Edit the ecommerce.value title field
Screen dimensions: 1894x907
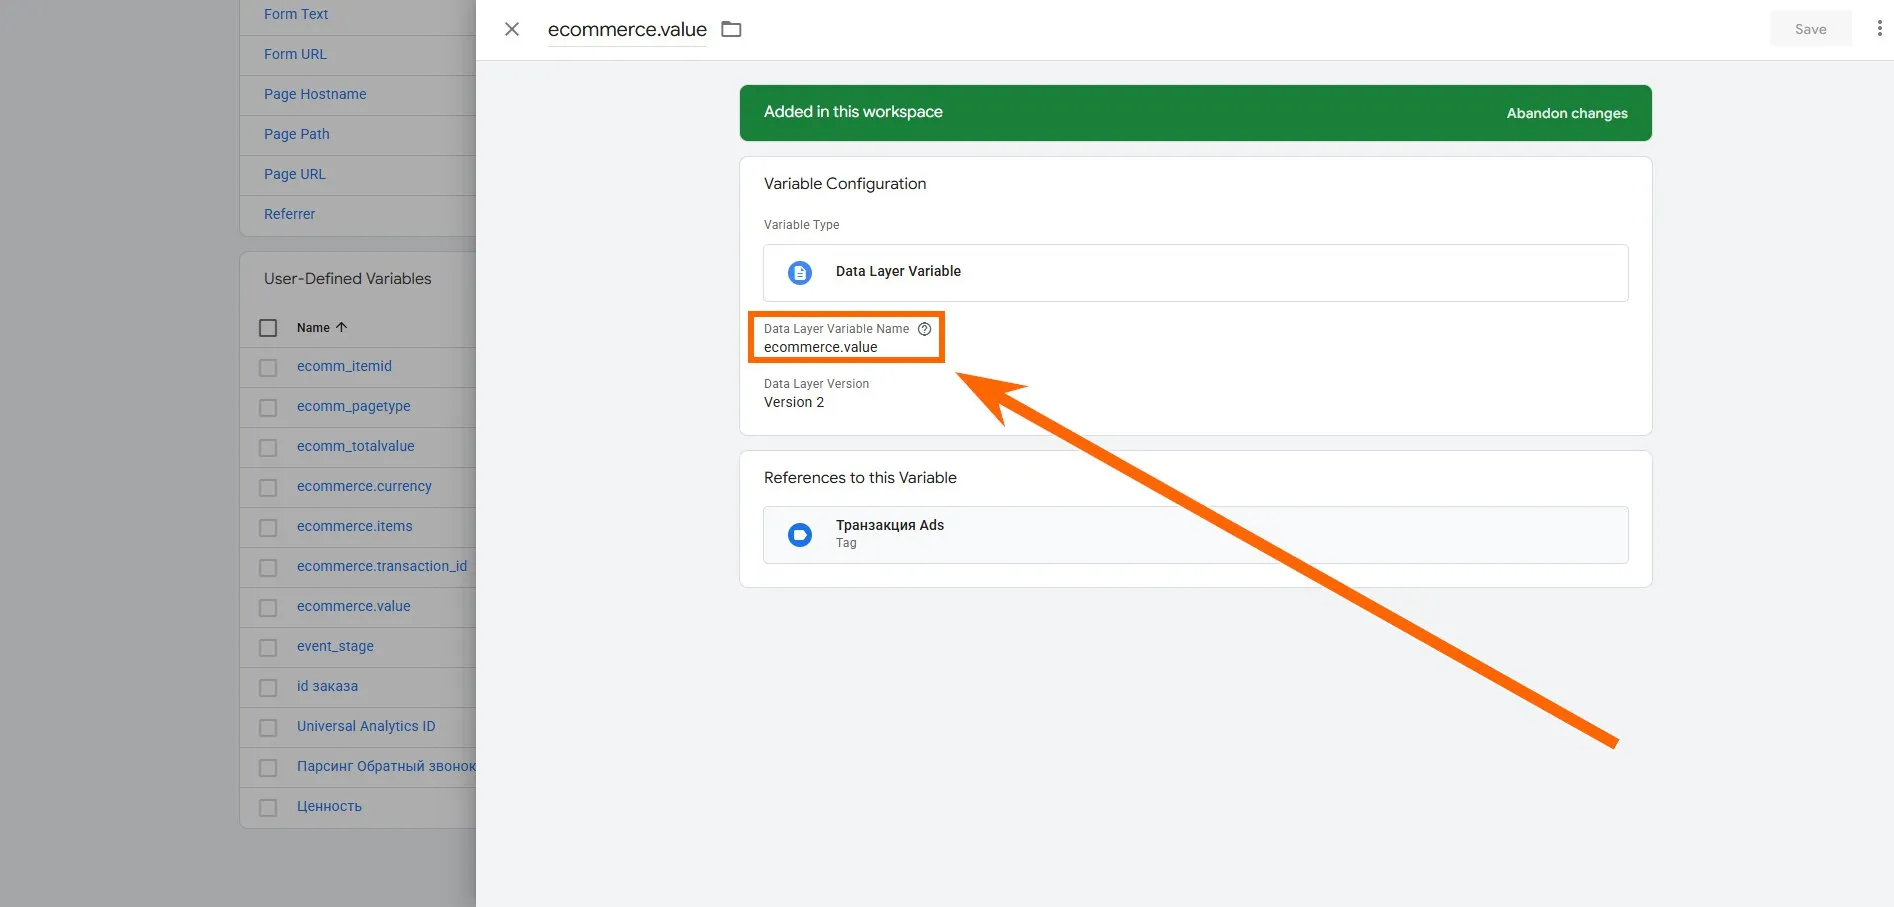627,30
